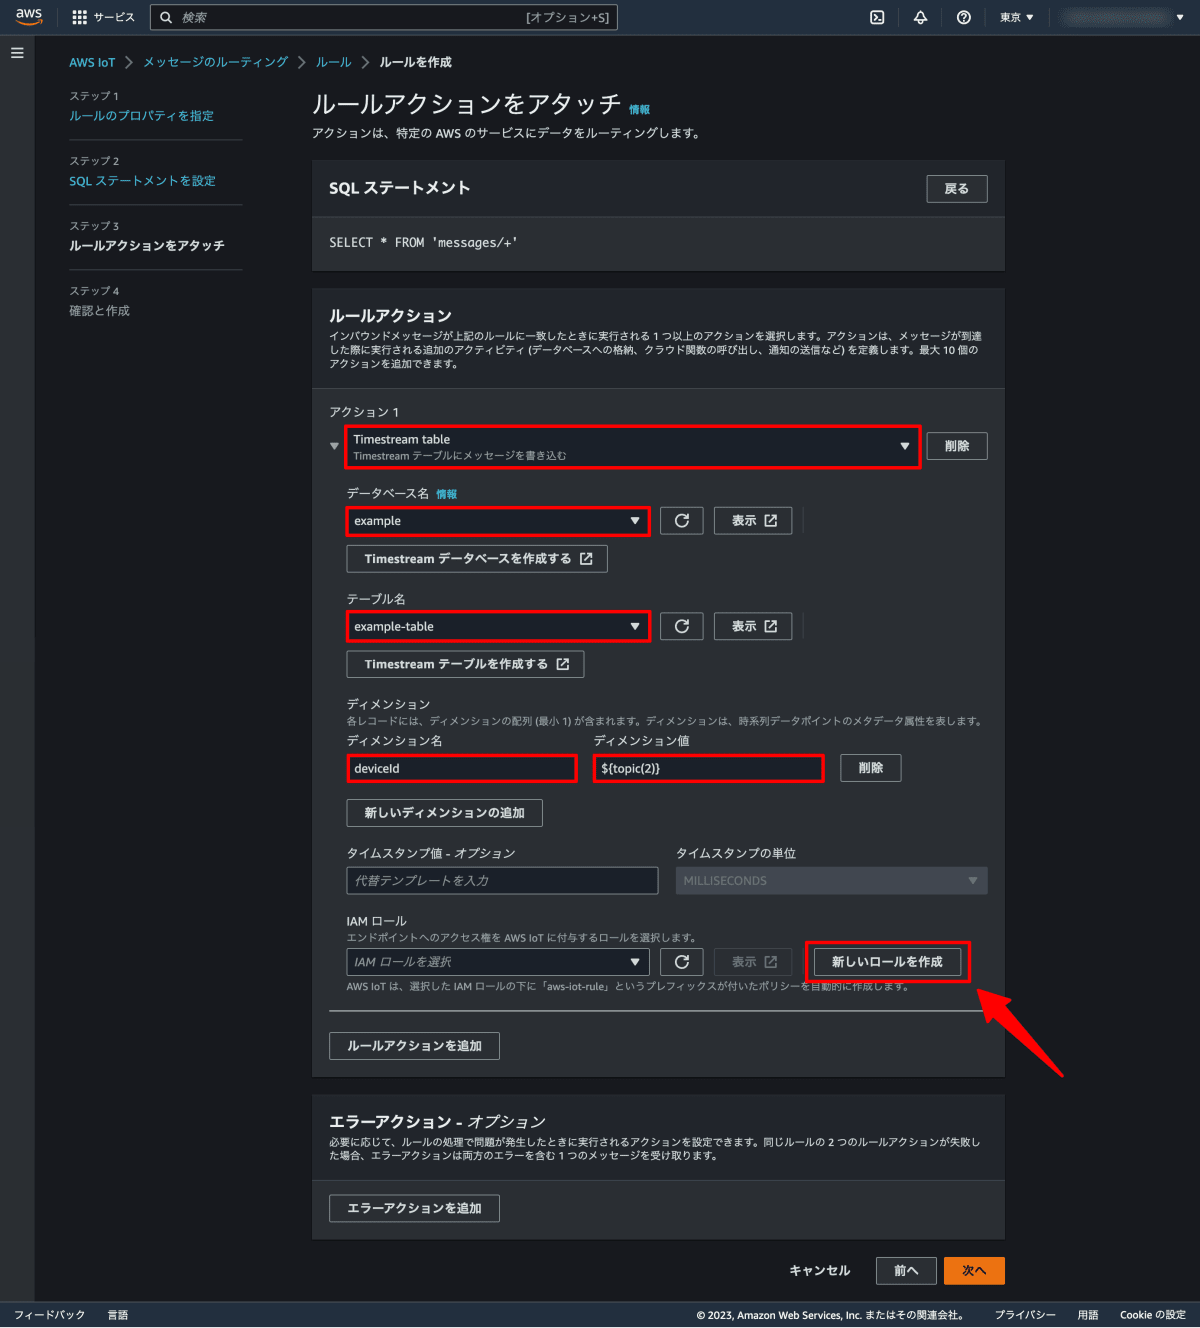Proceed with orange 次へ button

[974, 1271]
